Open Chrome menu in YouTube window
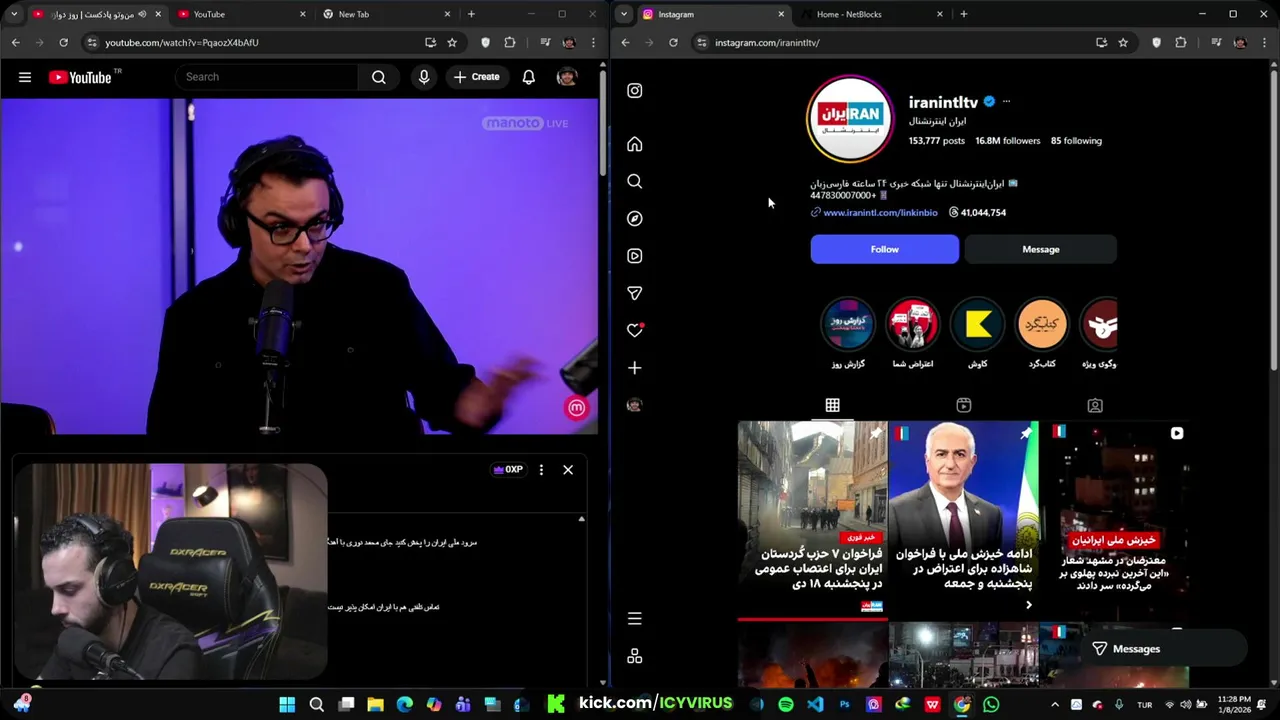This screenshot has height=720, width=1280. click(x=594, y=42)
